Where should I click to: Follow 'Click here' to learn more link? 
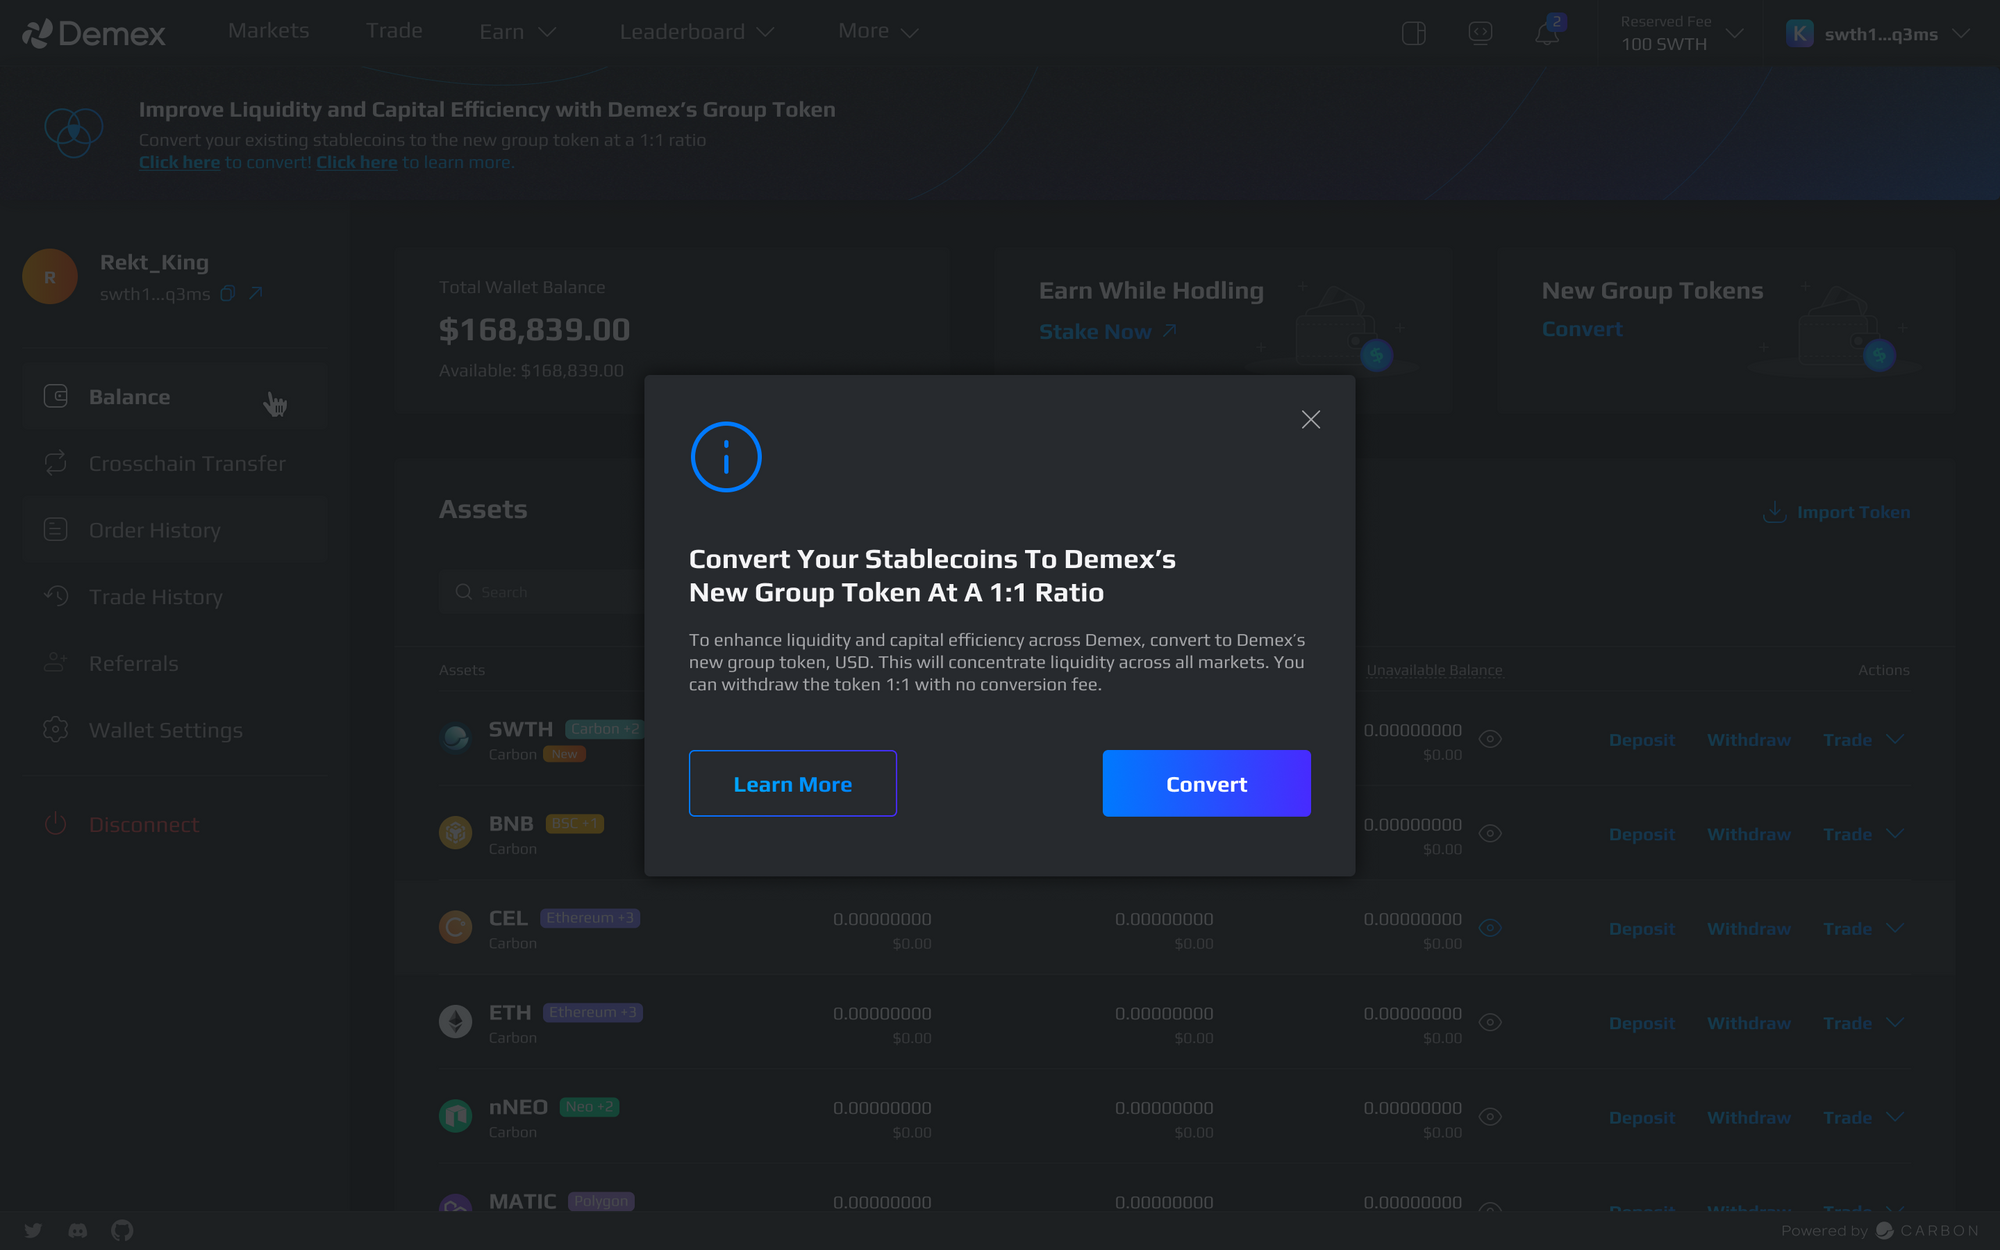(357, 162)
